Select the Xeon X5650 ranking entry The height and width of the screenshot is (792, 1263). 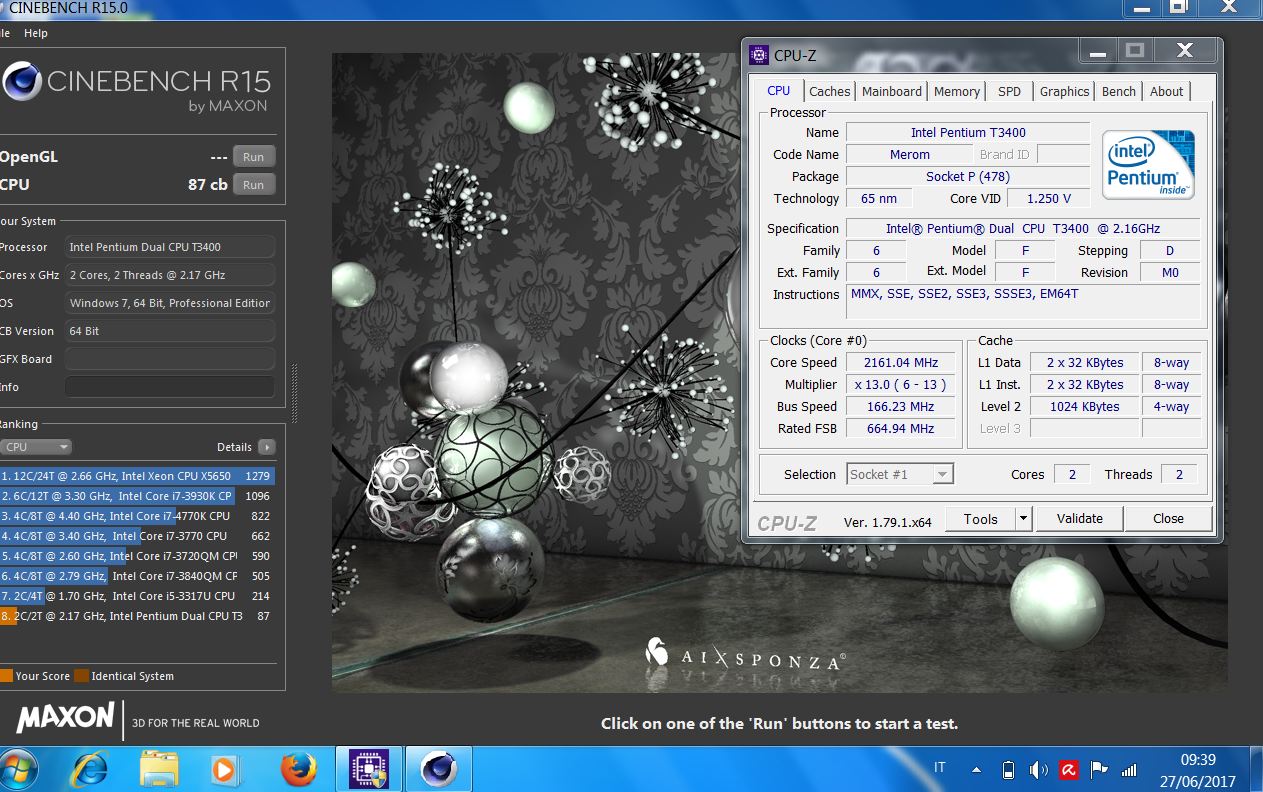137,476
